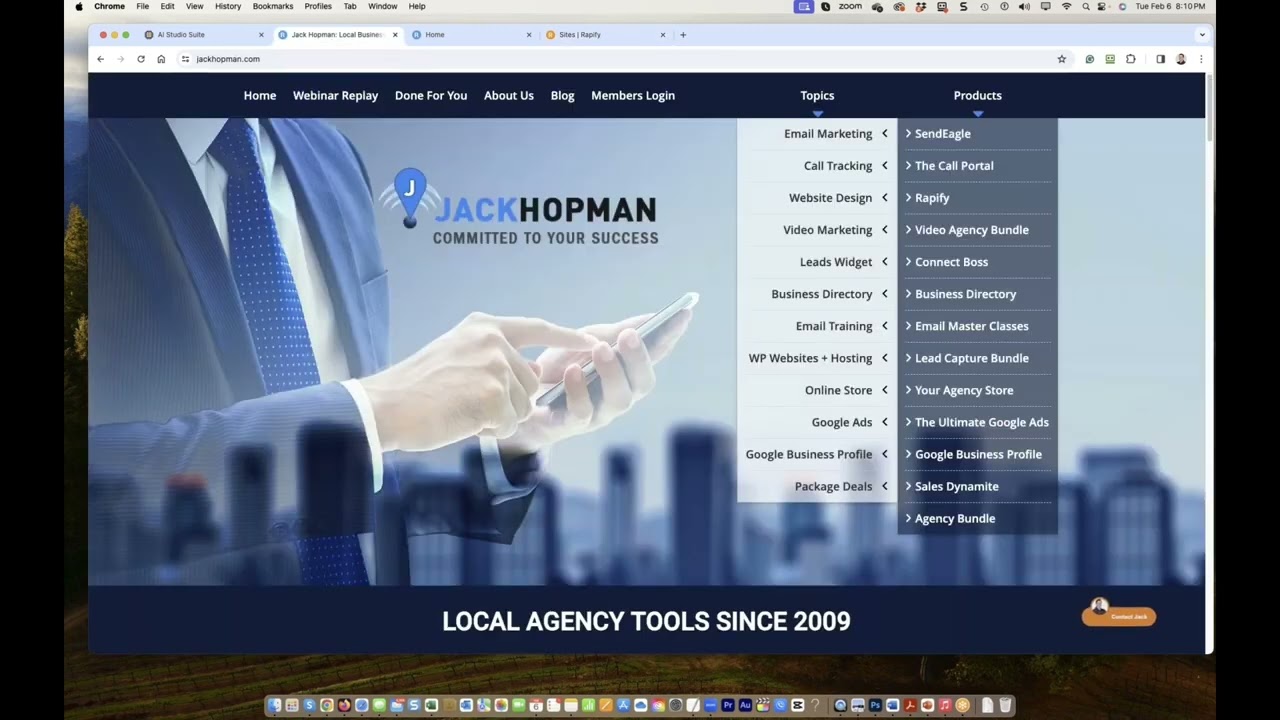The image size is (1280, 720).
Task: Go back using the browser back arrow
Action: tap(100, 59)
